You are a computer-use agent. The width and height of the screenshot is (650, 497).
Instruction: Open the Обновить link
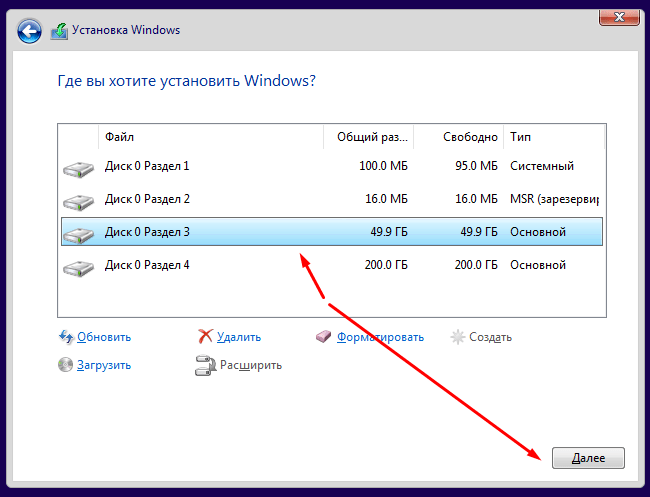coord(104,337)
